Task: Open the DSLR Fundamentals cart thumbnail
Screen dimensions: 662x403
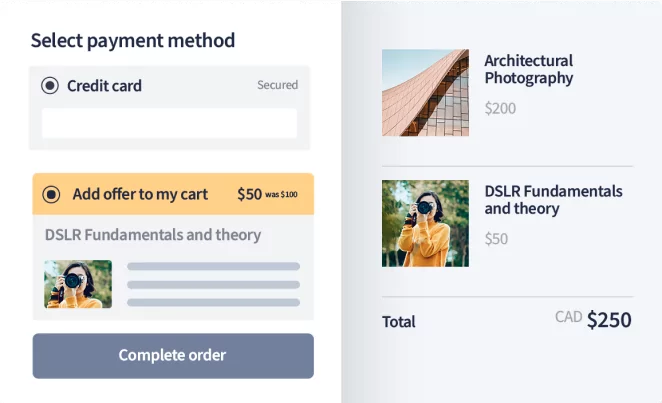Action: click(425, 224)
